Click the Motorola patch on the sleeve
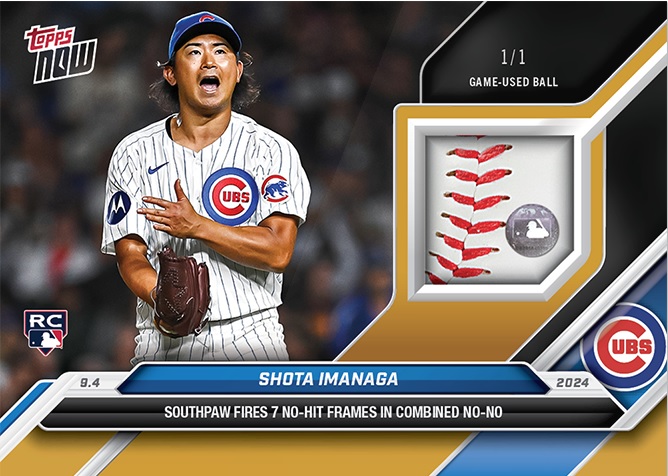 point(118,208)
